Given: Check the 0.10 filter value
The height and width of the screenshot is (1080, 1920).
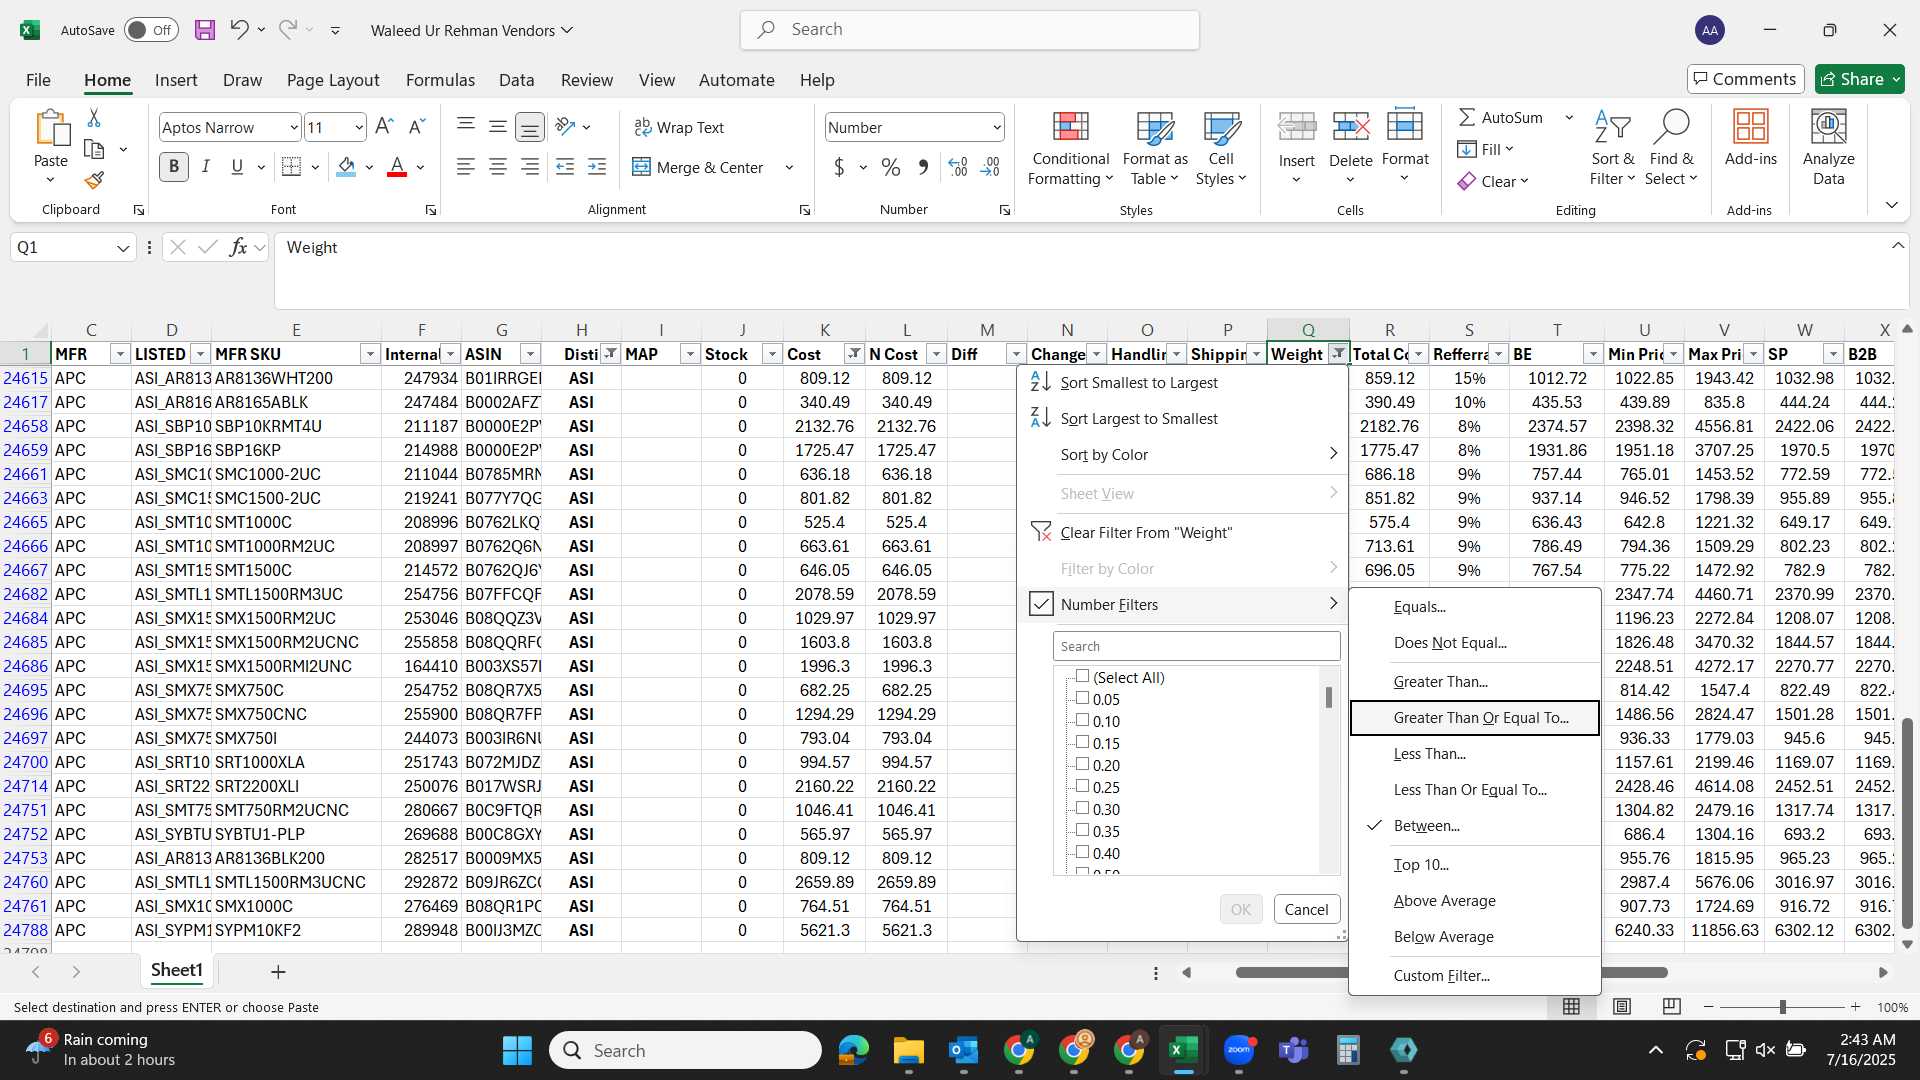Looking at the screenshot, I should [x=1082, y=720].
